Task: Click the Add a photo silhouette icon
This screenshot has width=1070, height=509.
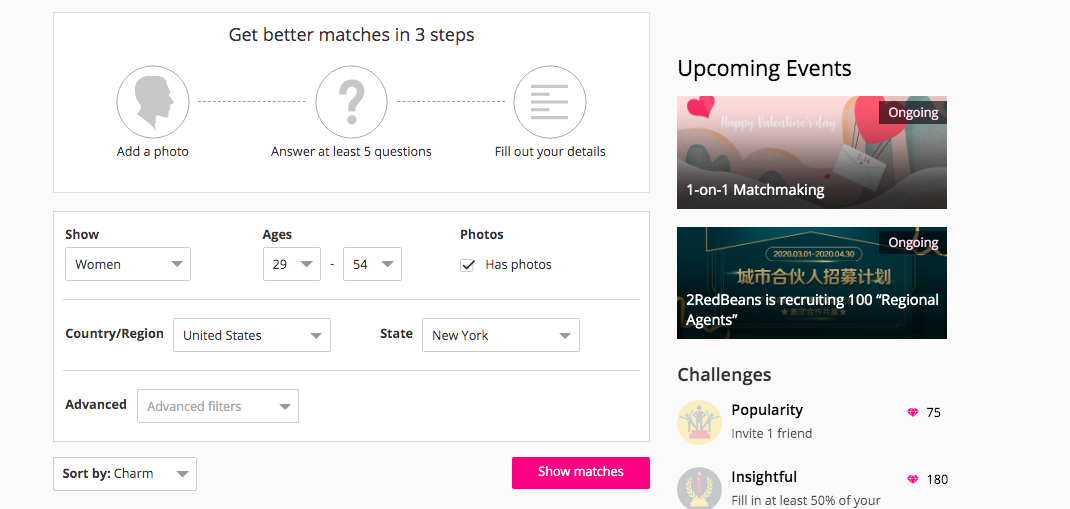Action: click(153, 102)
